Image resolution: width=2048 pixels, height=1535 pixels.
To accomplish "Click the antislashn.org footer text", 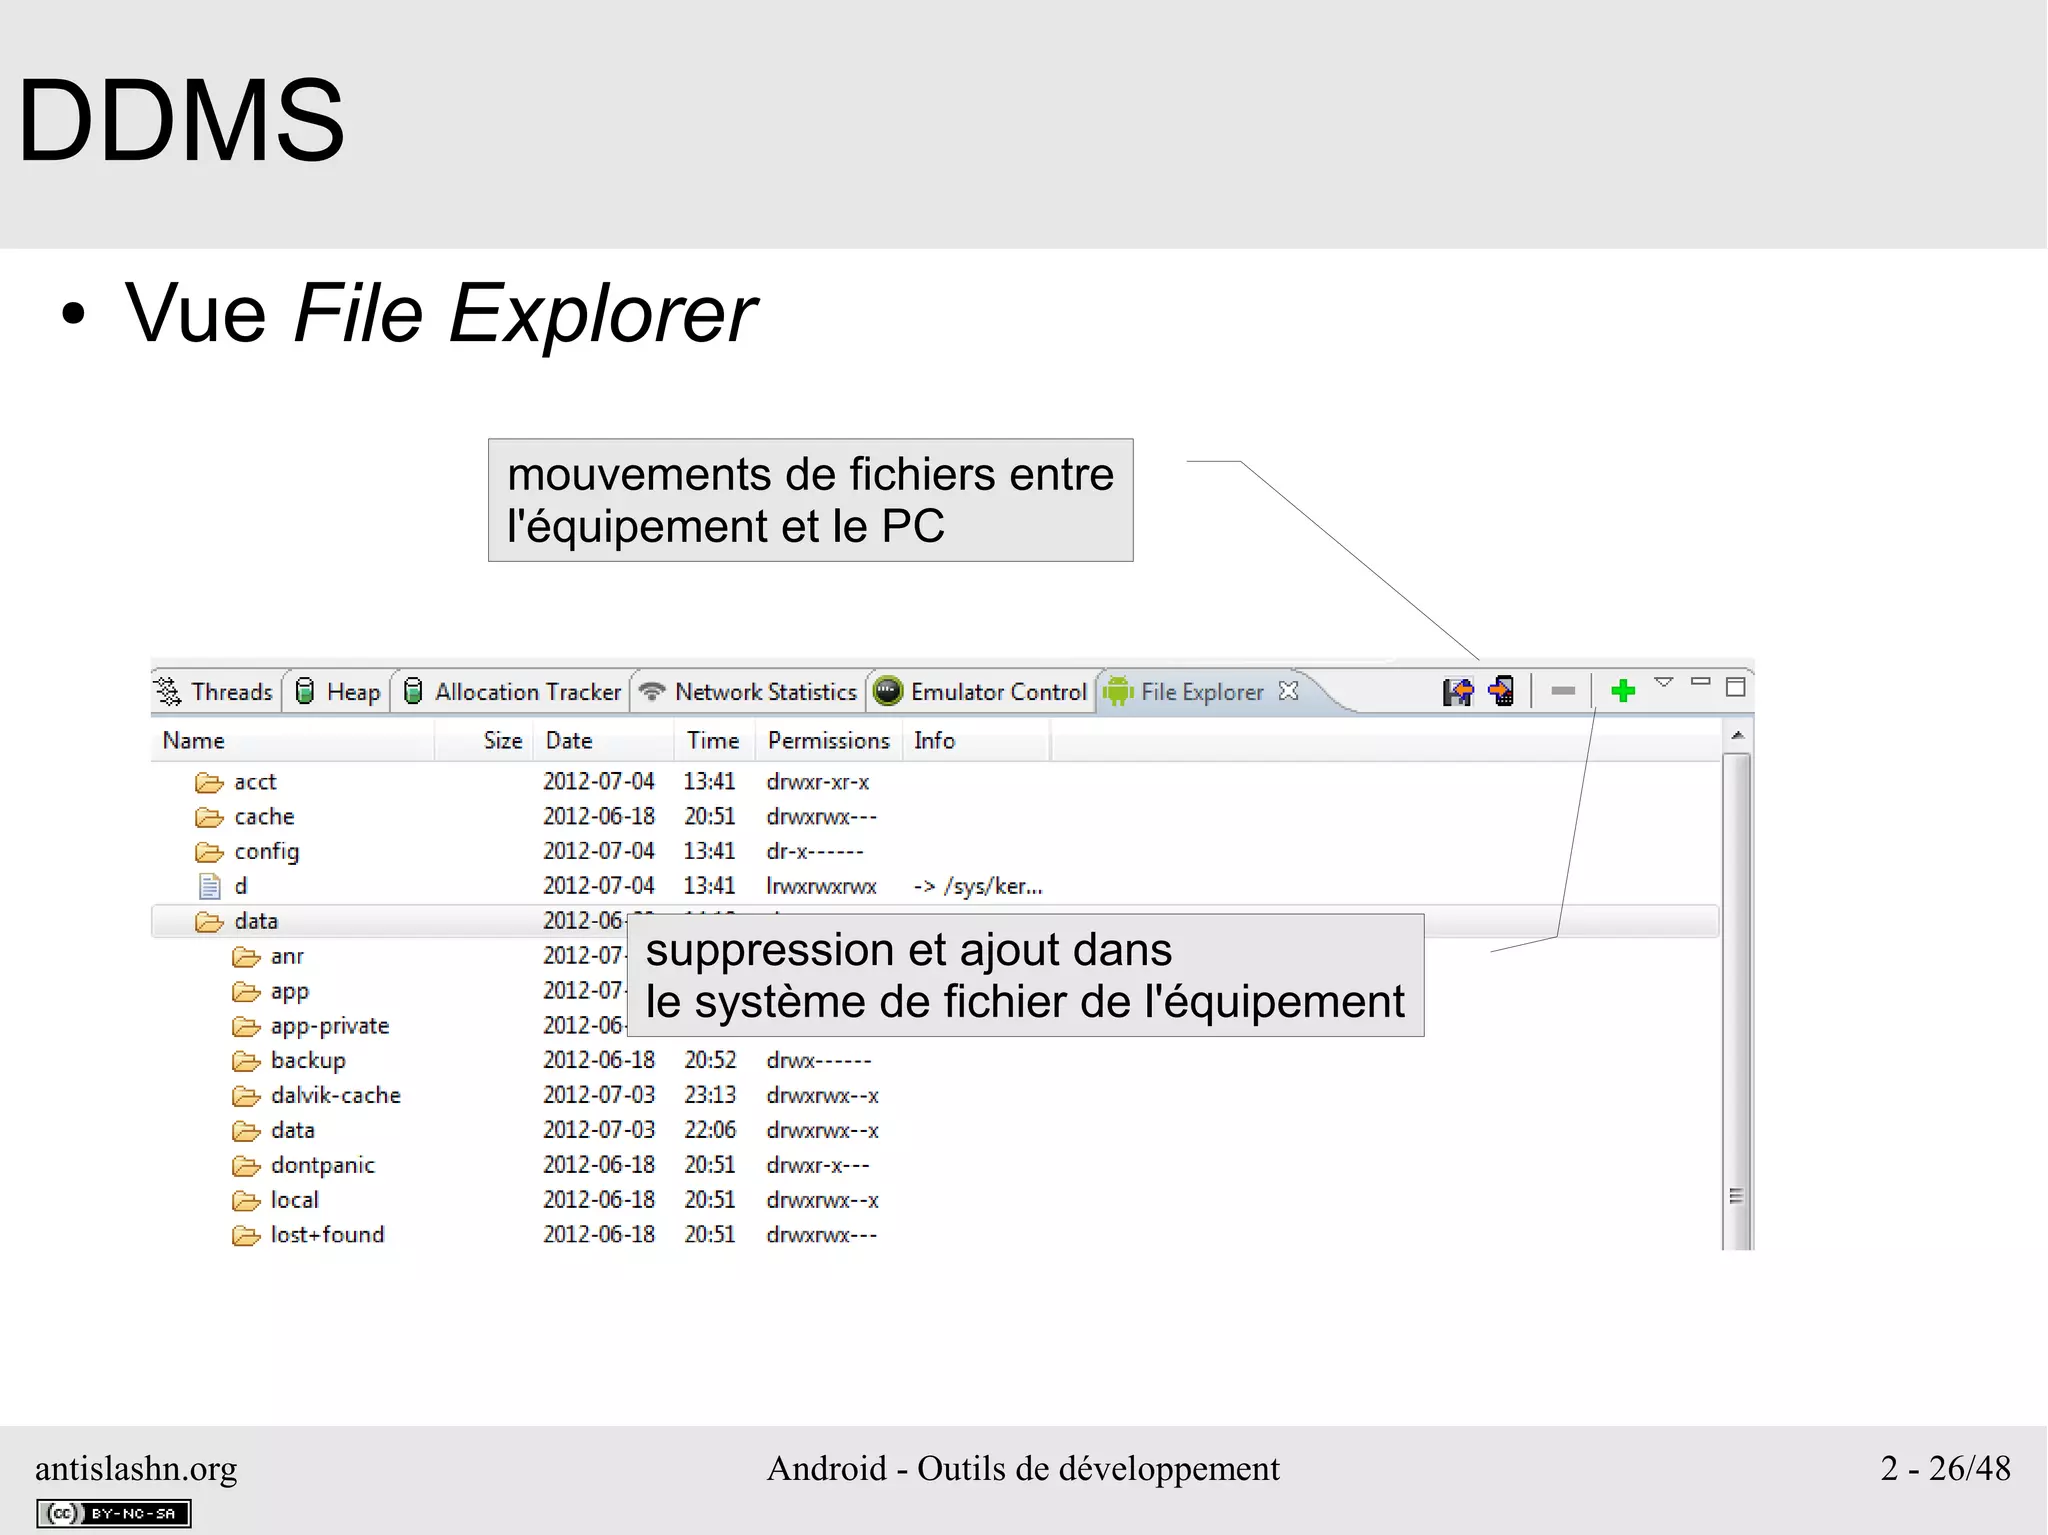I will (136, 1468).
